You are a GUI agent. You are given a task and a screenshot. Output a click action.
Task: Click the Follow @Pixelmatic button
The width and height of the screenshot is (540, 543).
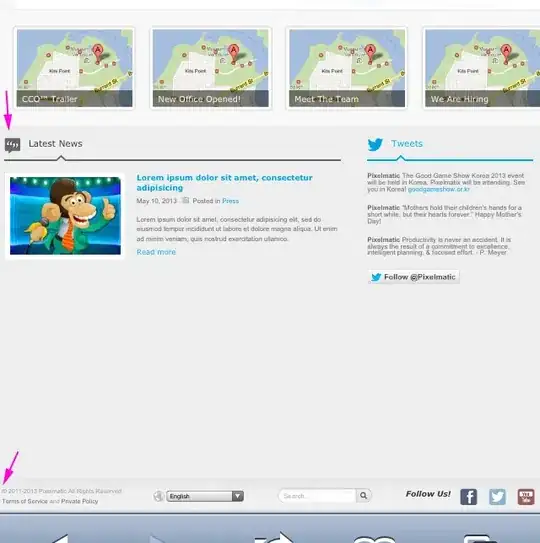point(414,277)
